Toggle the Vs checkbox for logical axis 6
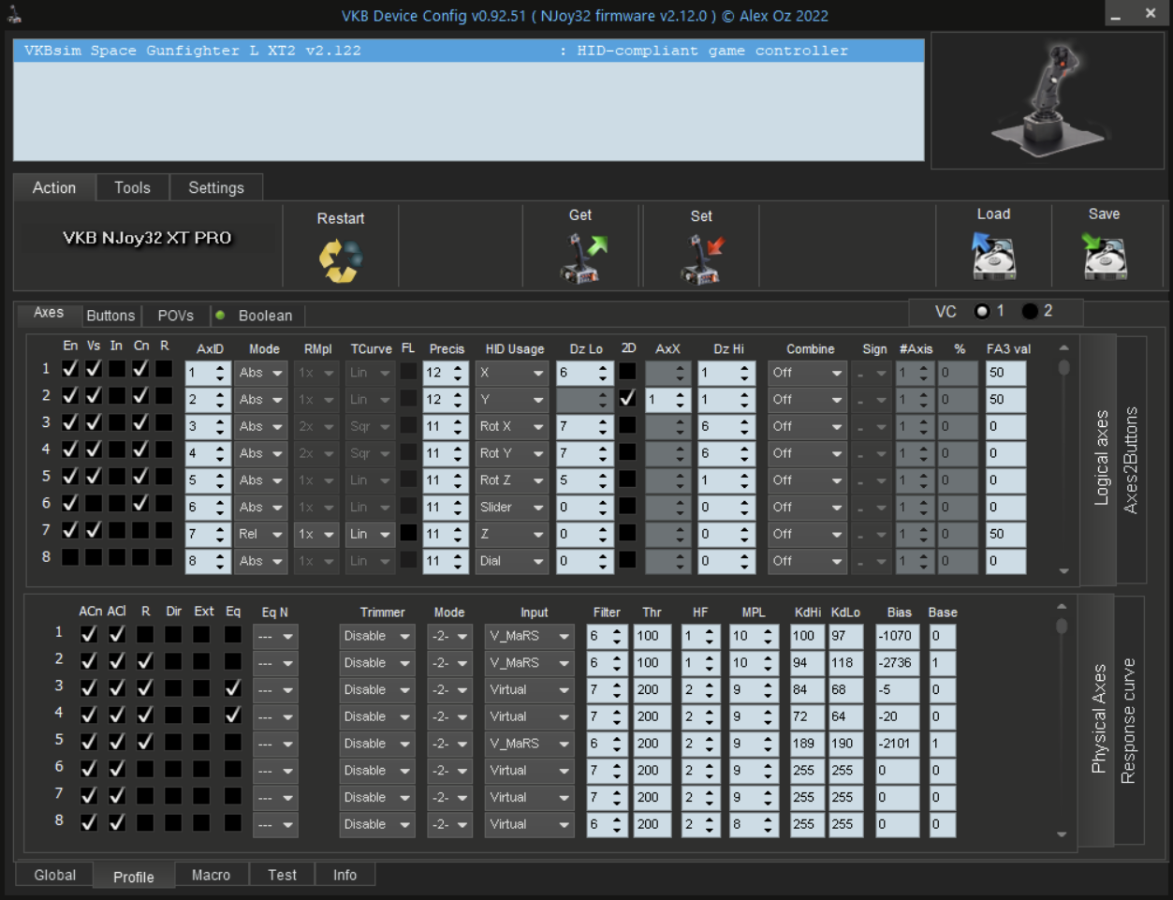This screenshot has width=1173, height=900. pos(94,503)
